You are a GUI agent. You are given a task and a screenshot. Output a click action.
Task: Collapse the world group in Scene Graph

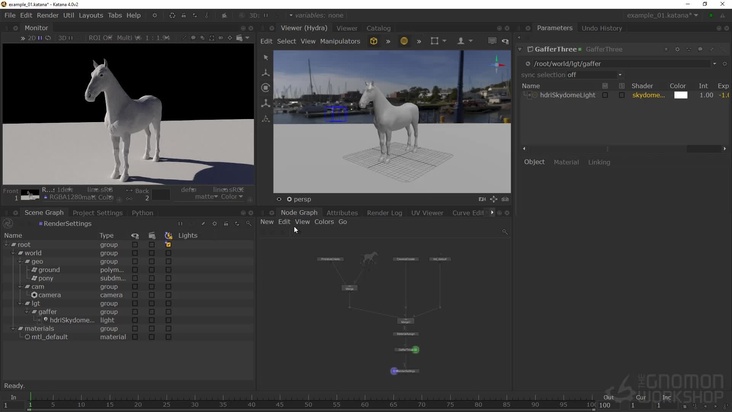pos(15,253)
